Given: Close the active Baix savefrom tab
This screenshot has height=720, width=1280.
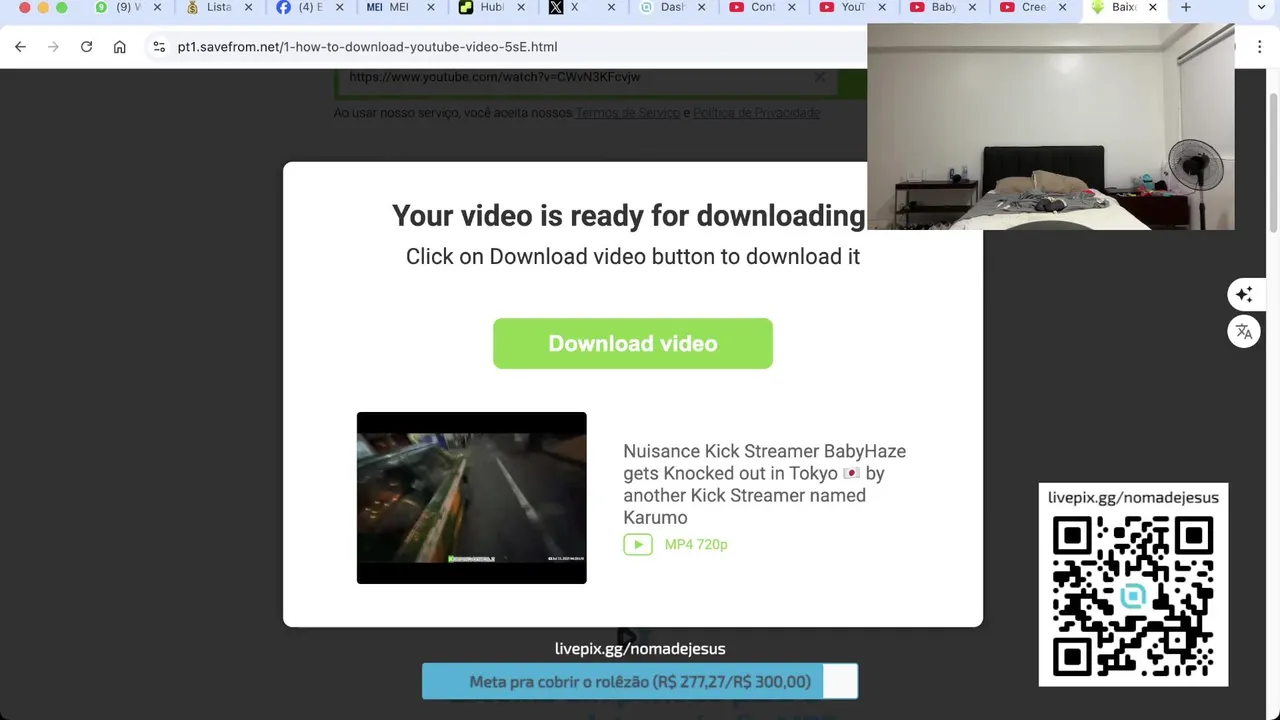Looking at the screenshot, I should 1152,7.
